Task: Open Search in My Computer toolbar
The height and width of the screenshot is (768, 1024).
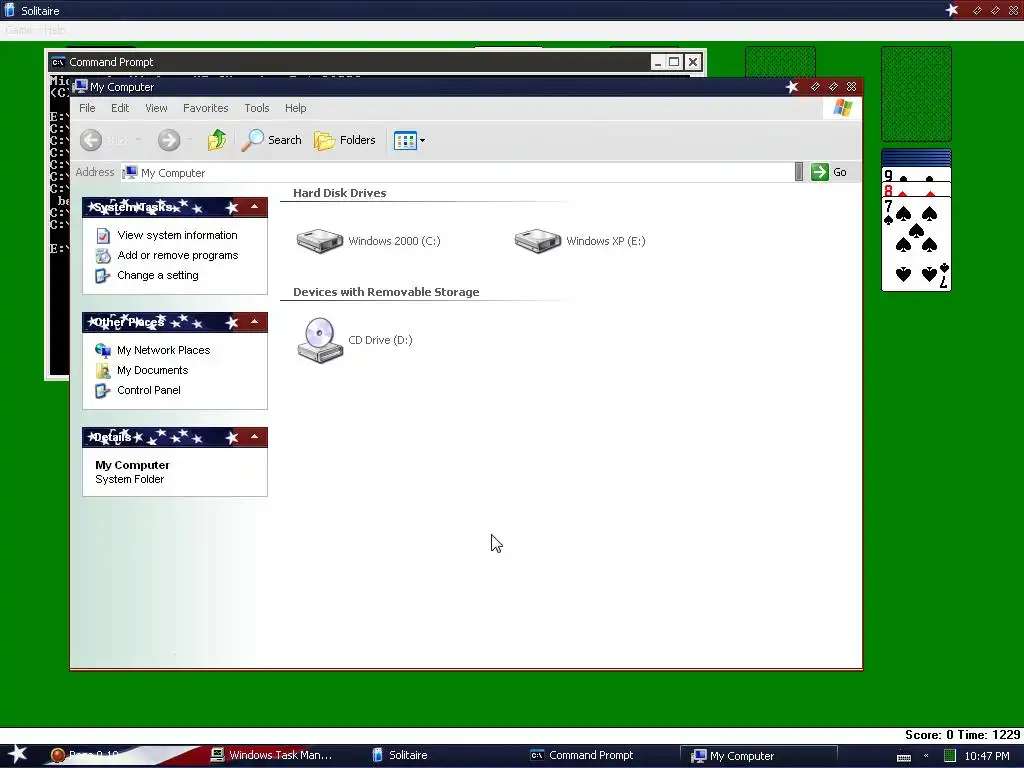Action: [x=272, y=140]
